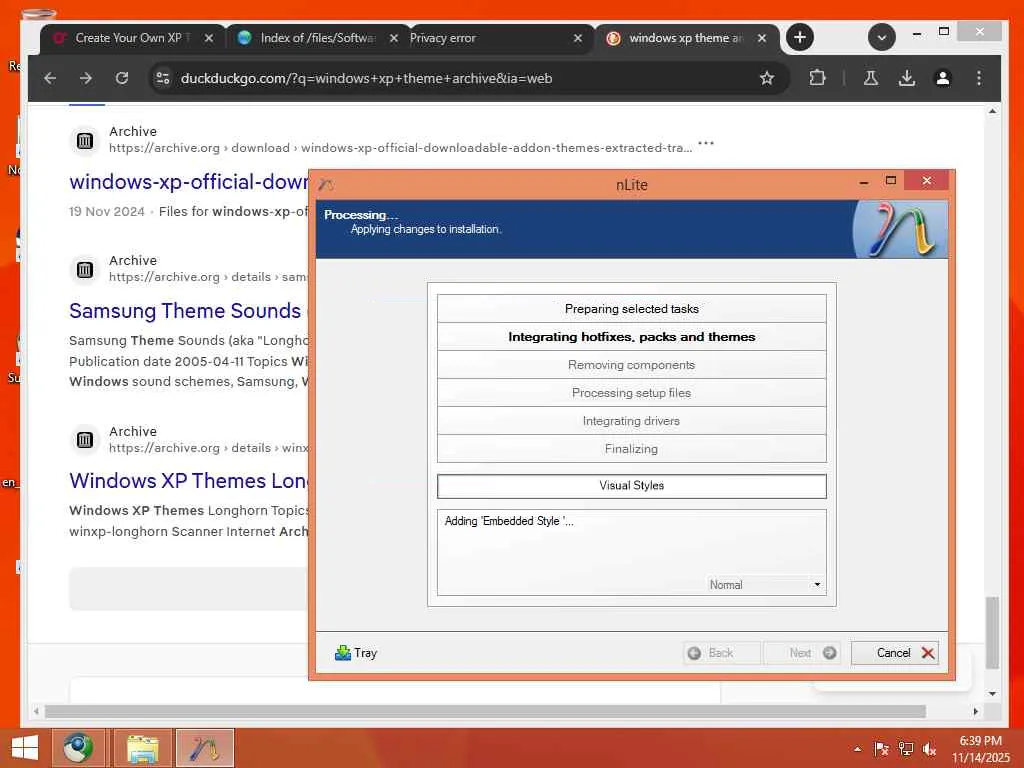Switch to Index of /files/Software tab
The image size is (1024, 768).
[317, 38]
